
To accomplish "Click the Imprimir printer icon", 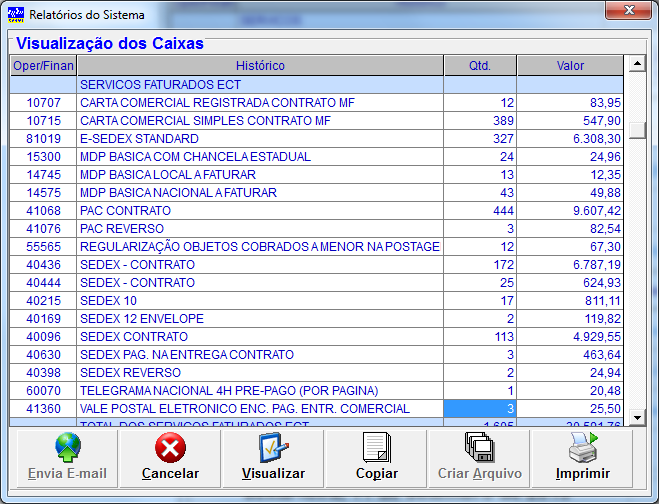I will coord(583,448).
